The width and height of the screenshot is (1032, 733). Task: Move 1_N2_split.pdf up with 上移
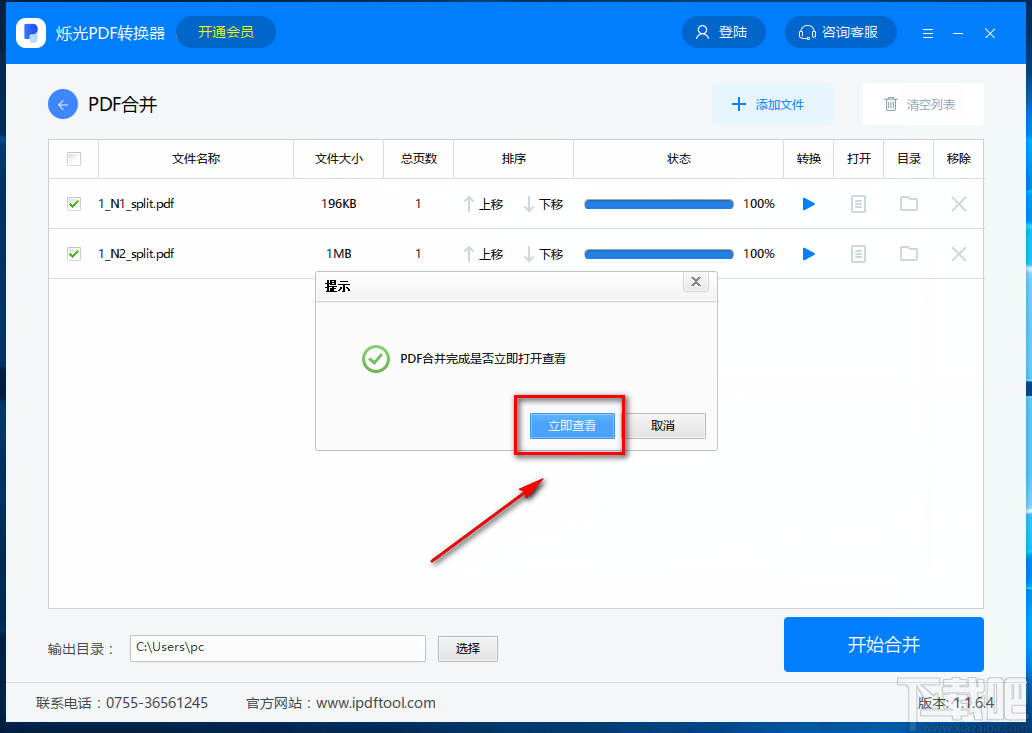pyautogui.click(x=483, y=254)
